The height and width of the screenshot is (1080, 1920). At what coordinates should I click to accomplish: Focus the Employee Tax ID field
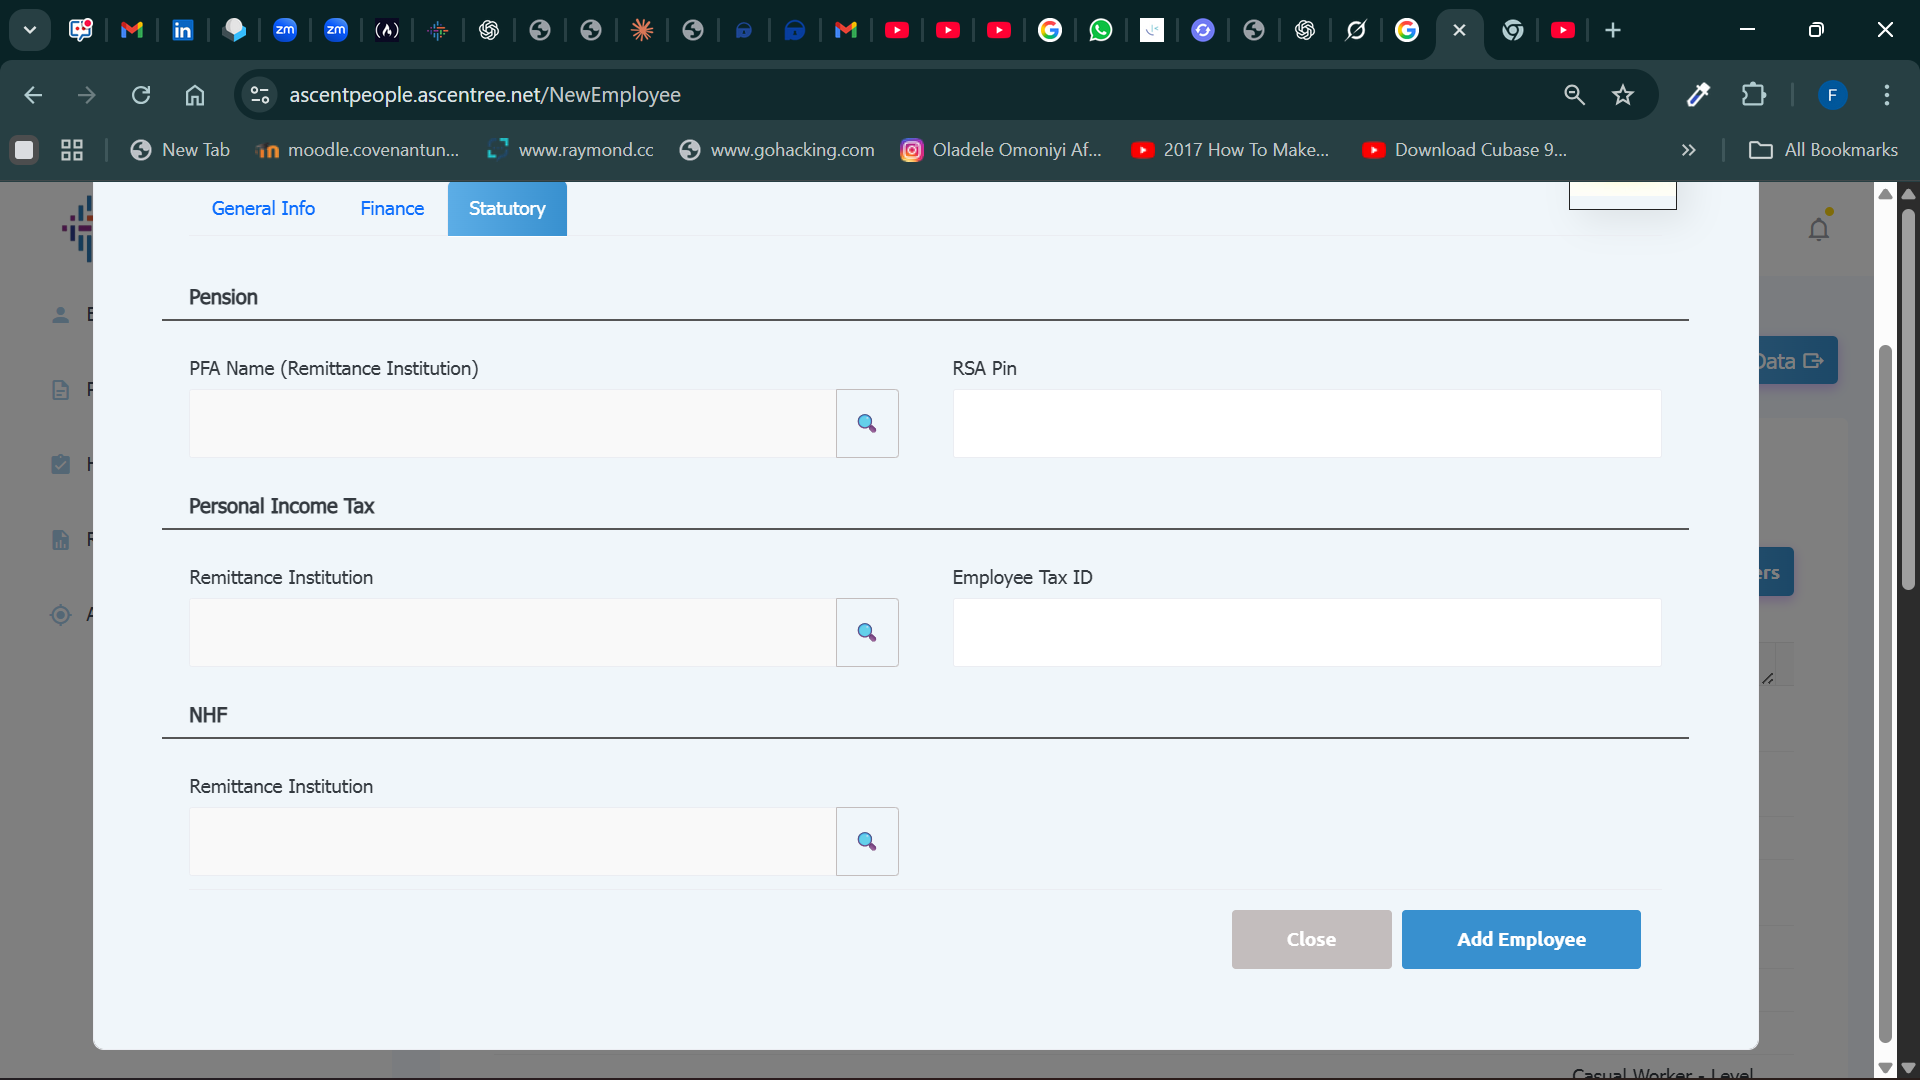point(1306,633)
